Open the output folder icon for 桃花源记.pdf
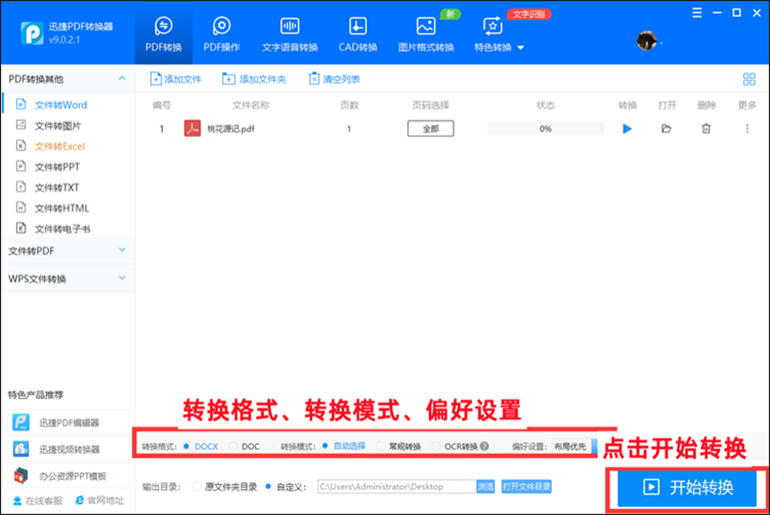Viewport: 770px width, 515px height. (x=666, y=129)
